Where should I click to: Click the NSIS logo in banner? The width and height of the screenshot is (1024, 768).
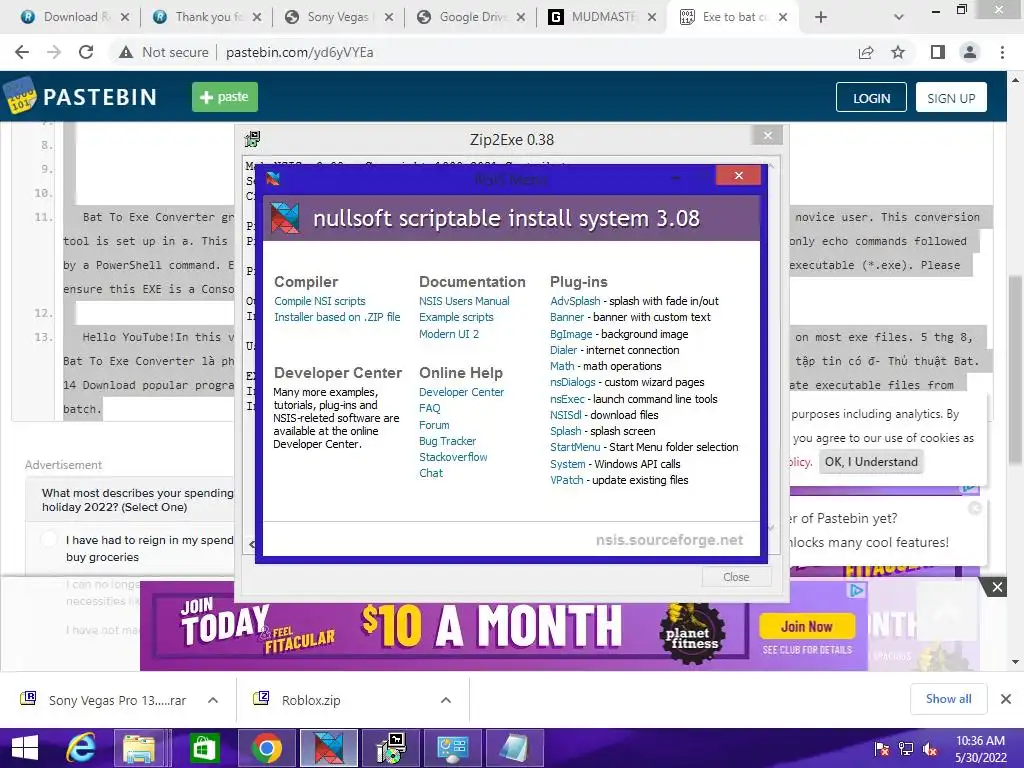[x=285, y=217]
